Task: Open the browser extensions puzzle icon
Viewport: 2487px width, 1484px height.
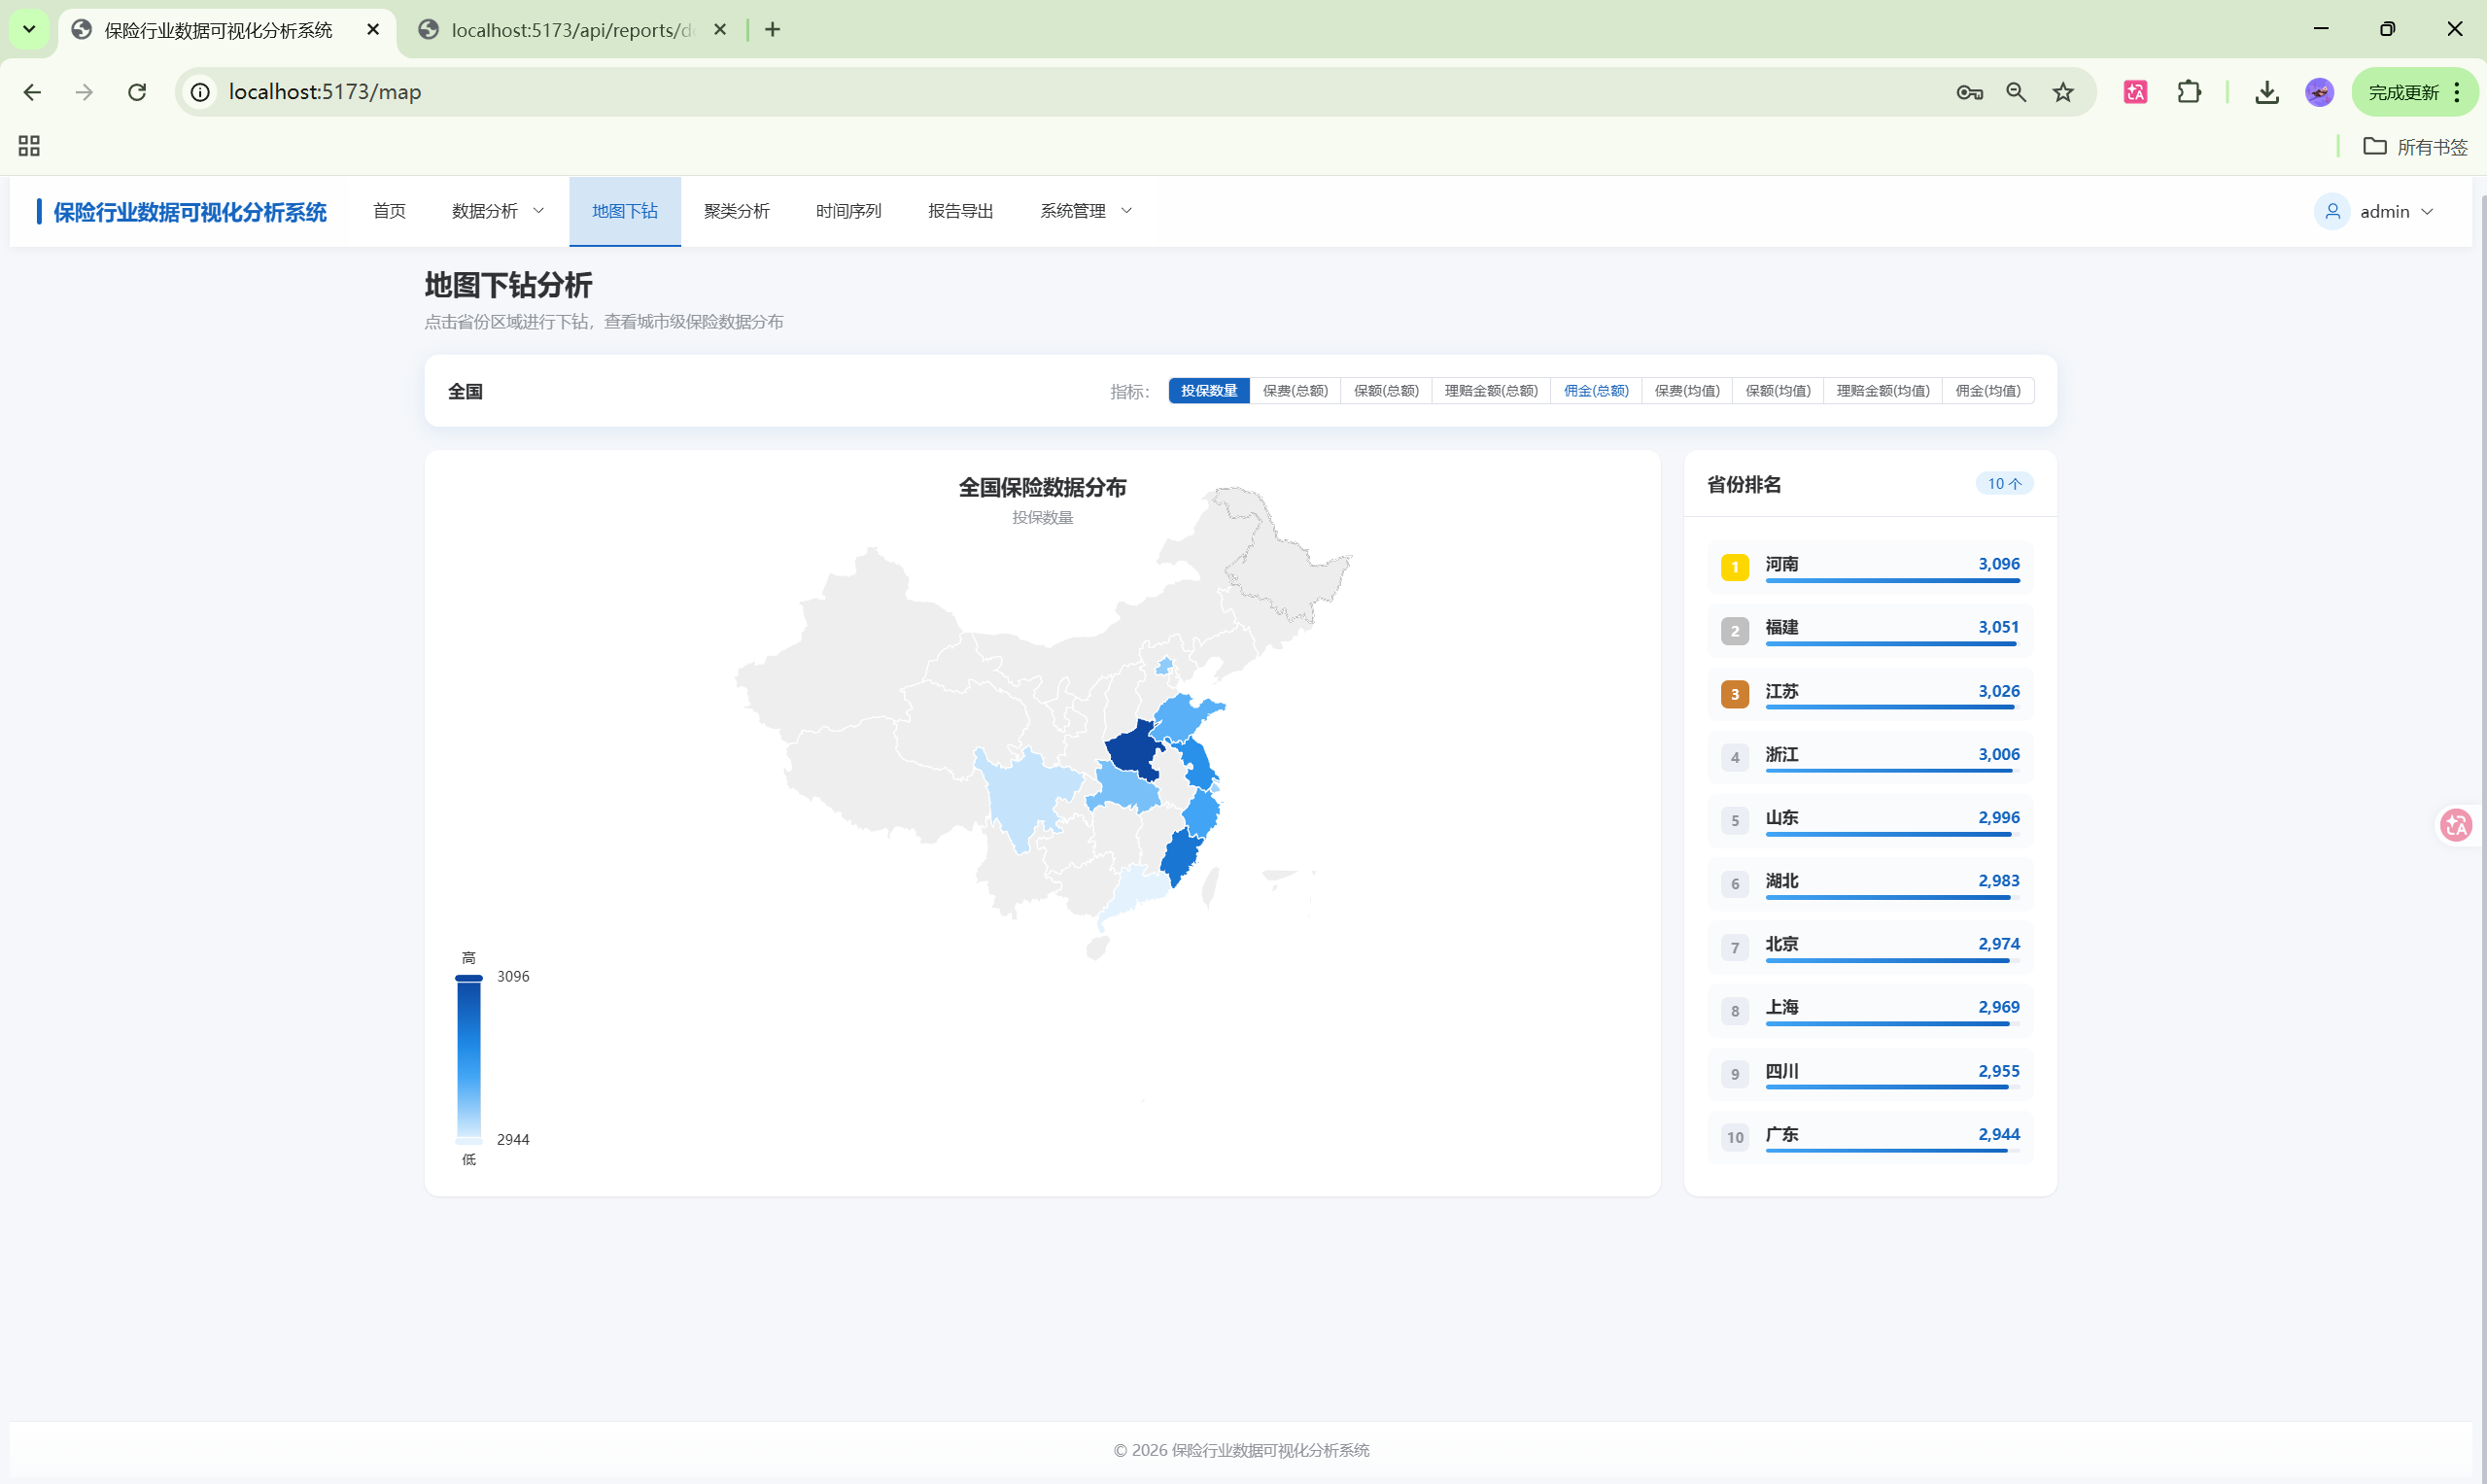Action: click(2188, 92)
